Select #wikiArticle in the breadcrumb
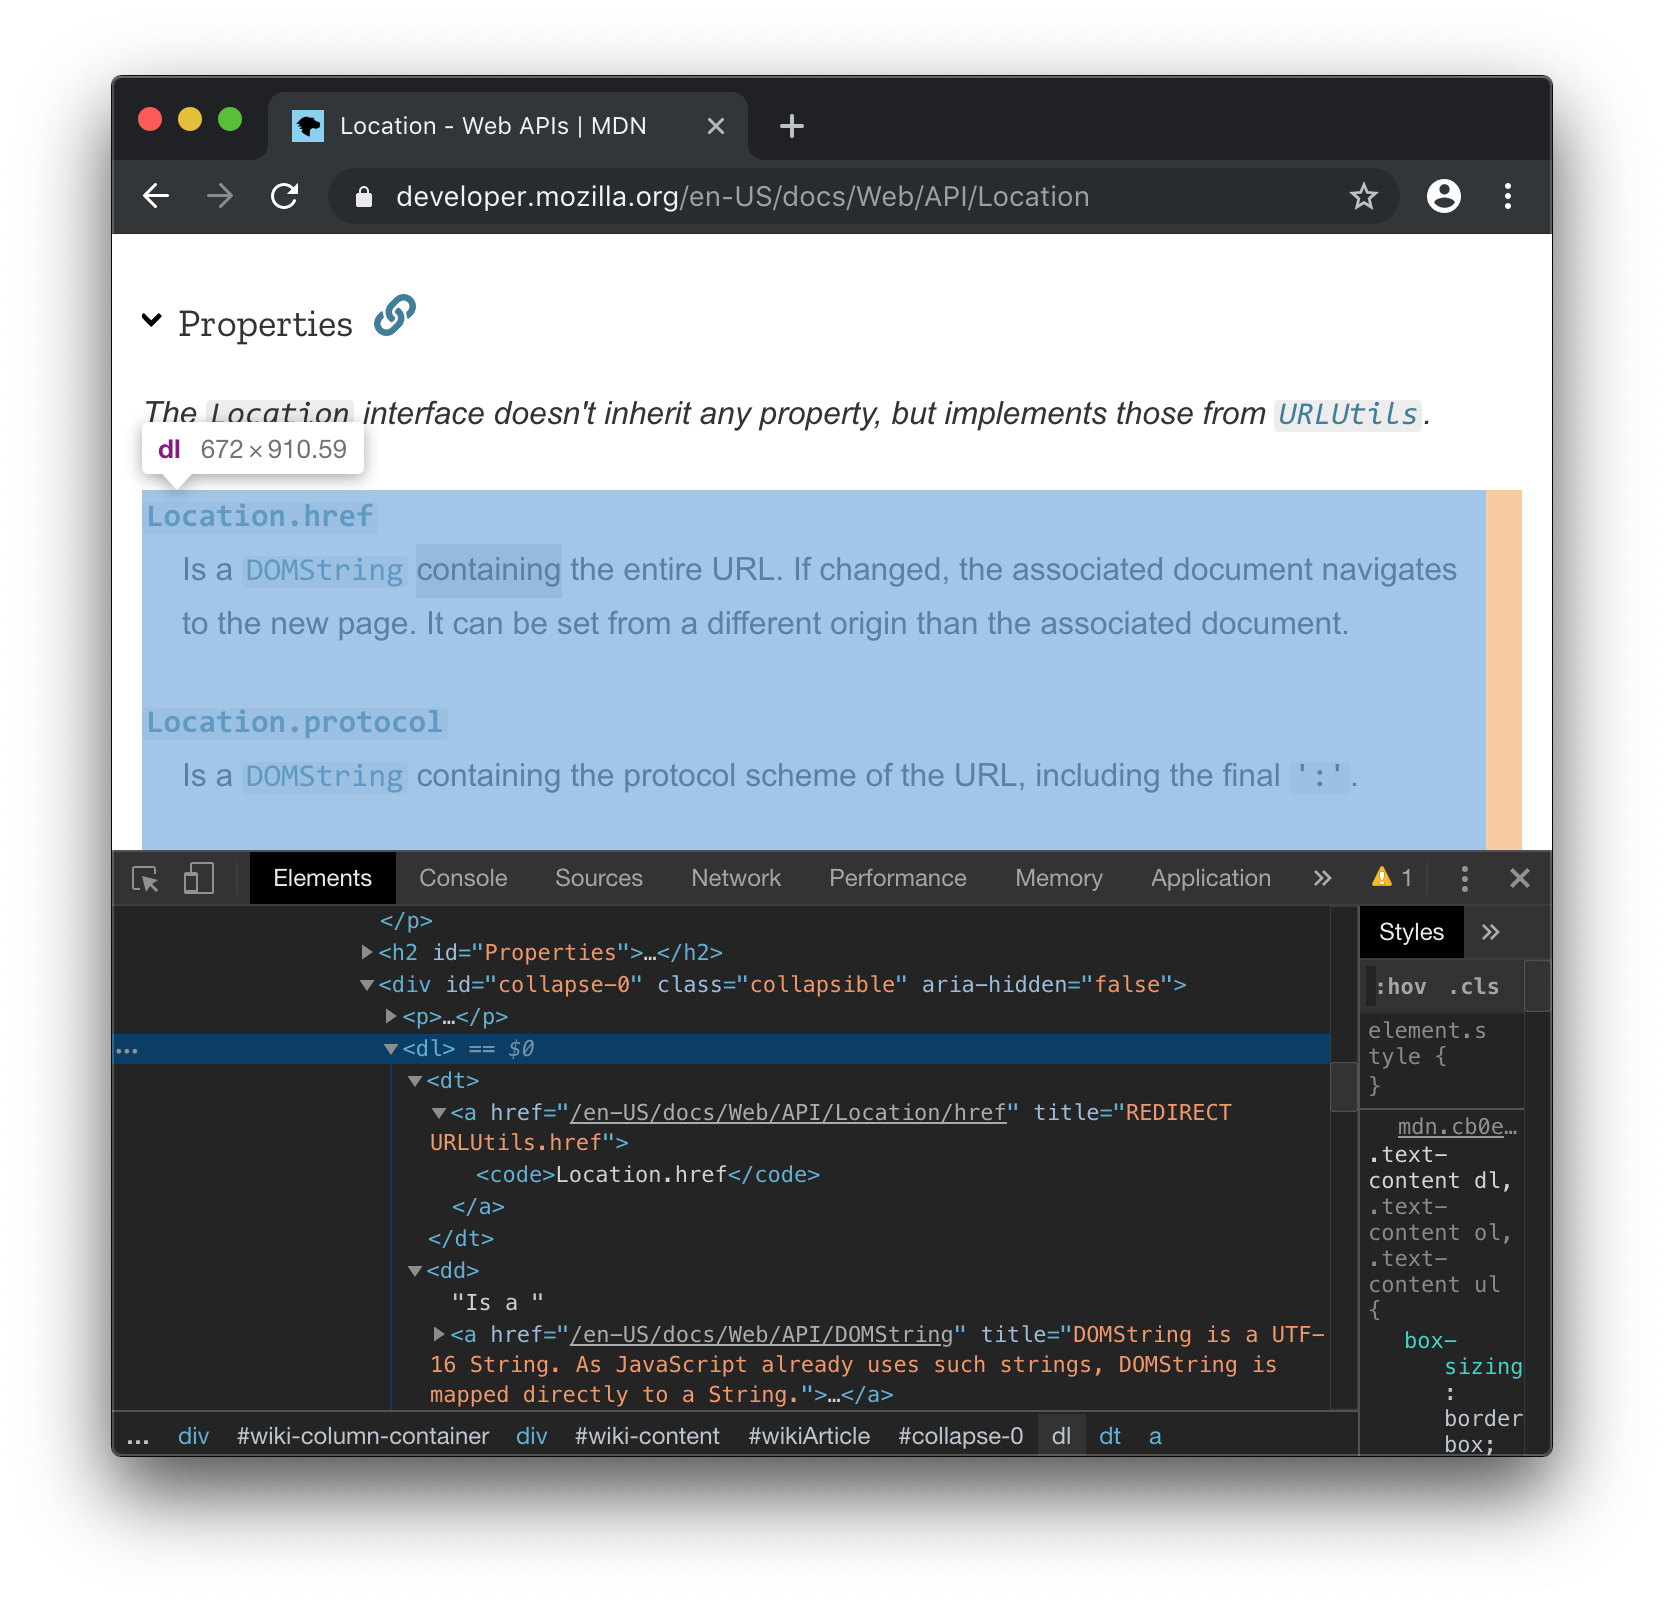1664x1604 pixels. point(809,1436)
